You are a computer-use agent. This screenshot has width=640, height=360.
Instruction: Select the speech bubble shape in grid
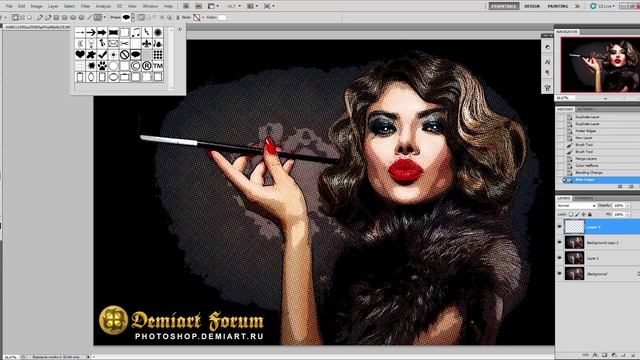136,54
